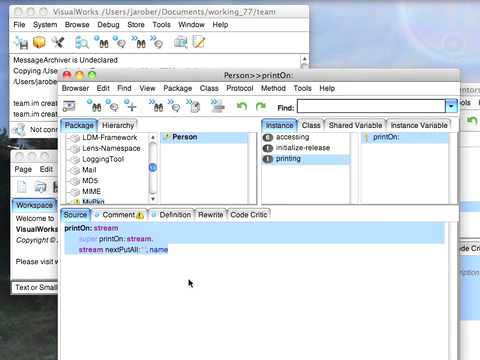Screen dimensions: 480x360
Task: Open the Instance Variable tab
Action: coord(419,125)
